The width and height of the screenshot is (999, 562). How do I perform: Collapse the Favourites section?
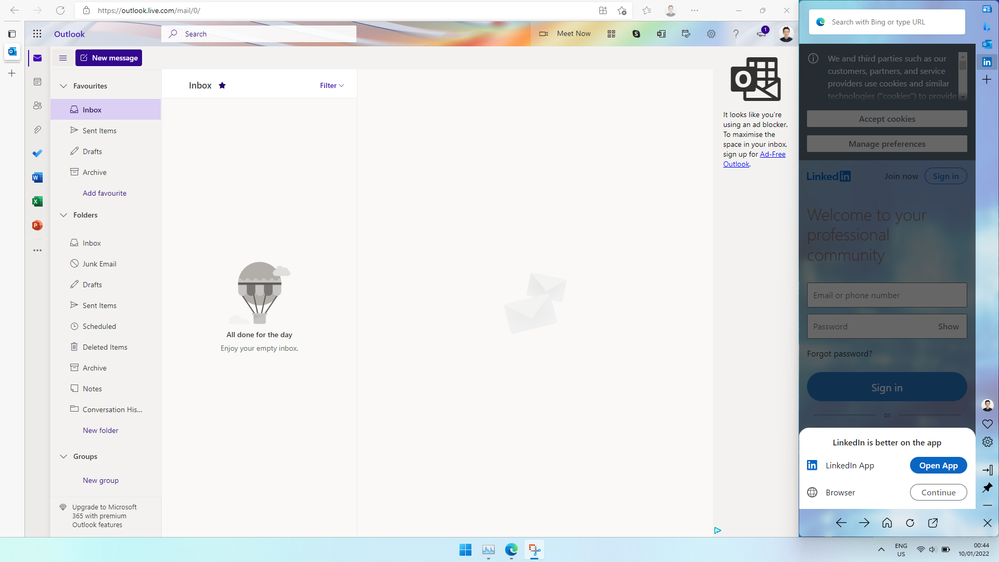[63, 86]
